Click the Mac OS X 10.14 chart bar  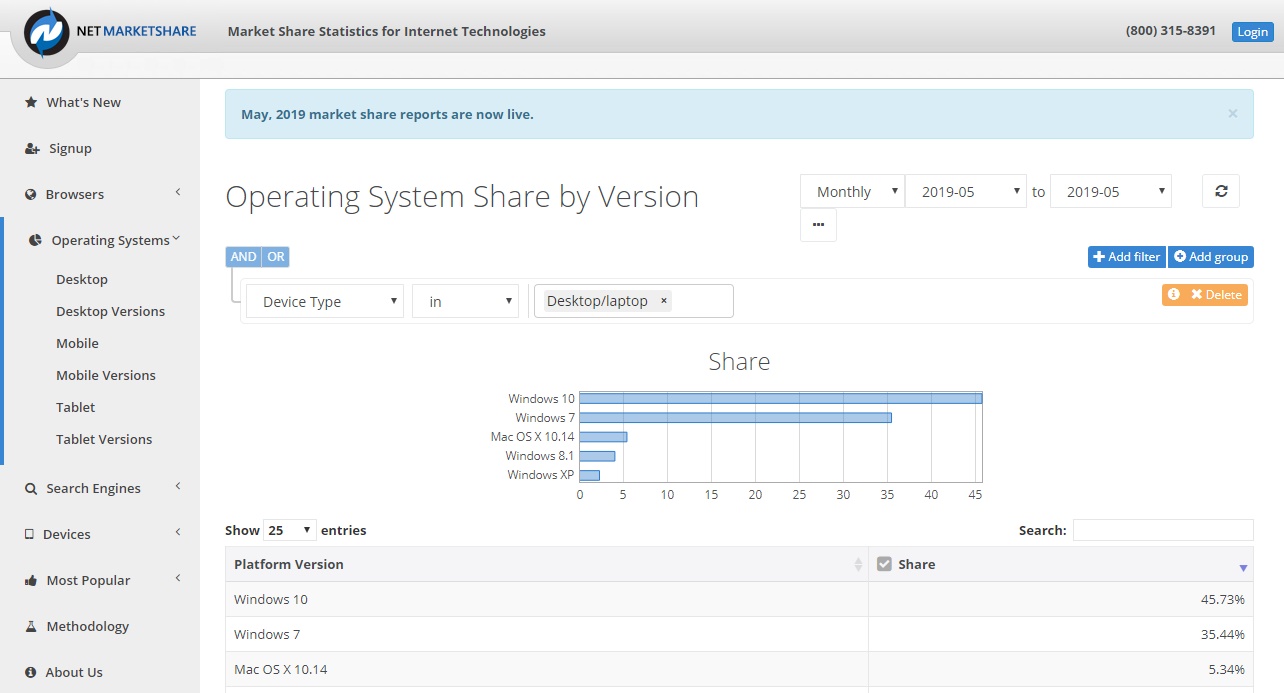(x=603, y=436)
